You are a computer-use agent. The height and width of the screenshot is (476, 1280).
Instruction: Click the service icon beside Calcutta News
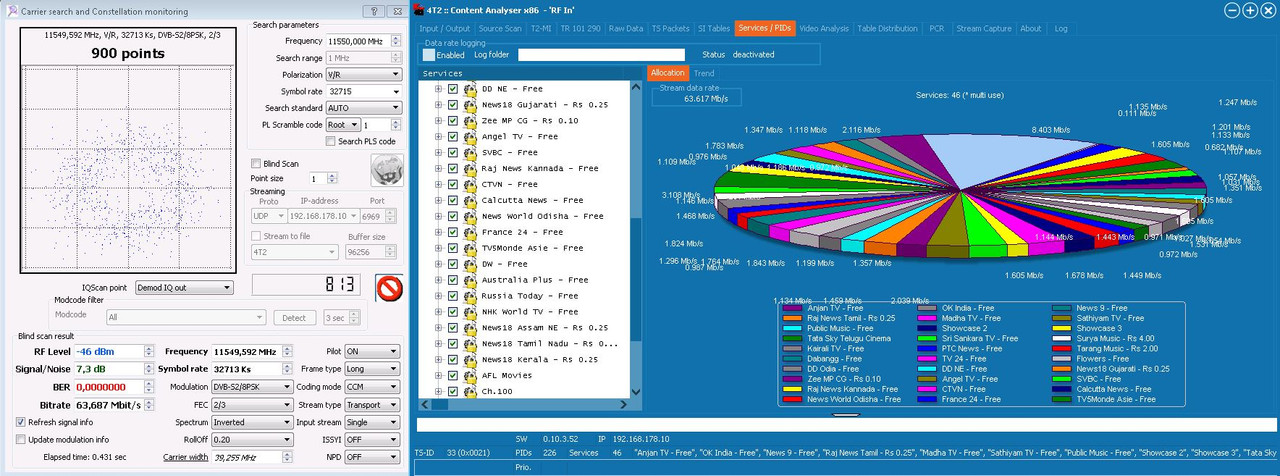click(x=470, y=201)
